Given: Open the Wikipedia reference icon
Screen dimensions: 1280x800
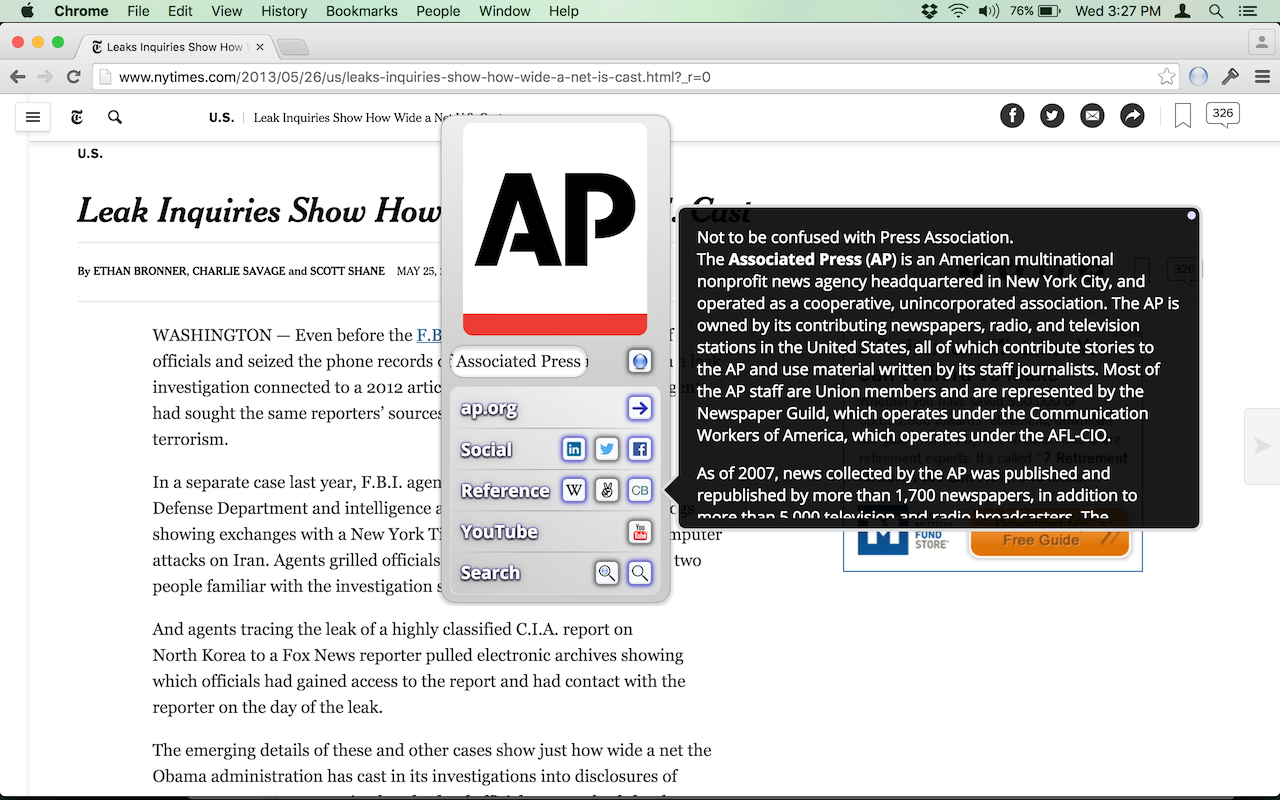Looking at the screenshot, I should click(574, 491).
